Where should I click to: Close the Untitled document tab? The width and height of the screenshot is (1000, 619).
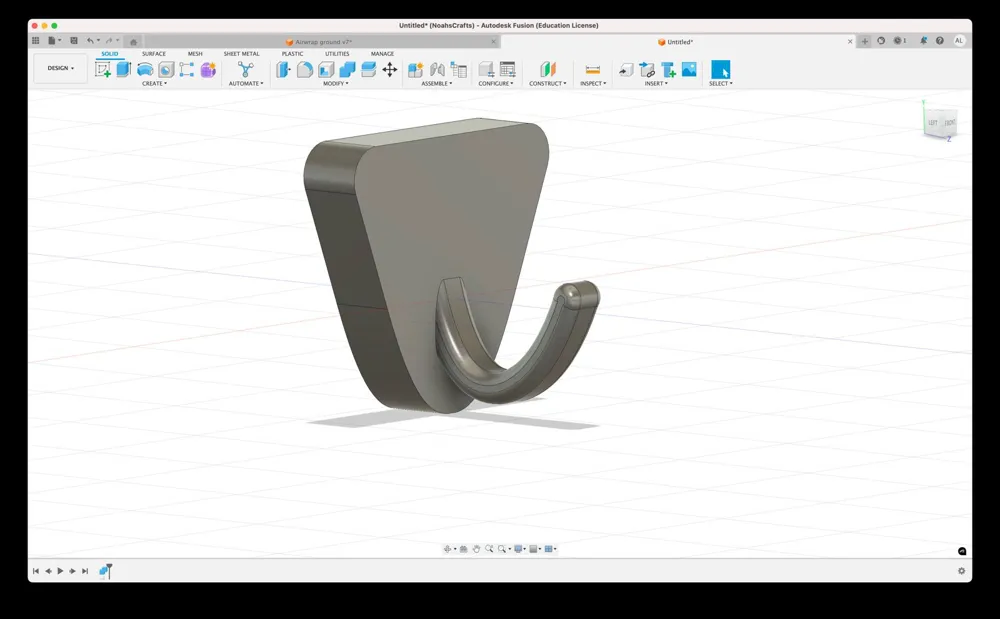pyautogui.click(x=849, y=41)
